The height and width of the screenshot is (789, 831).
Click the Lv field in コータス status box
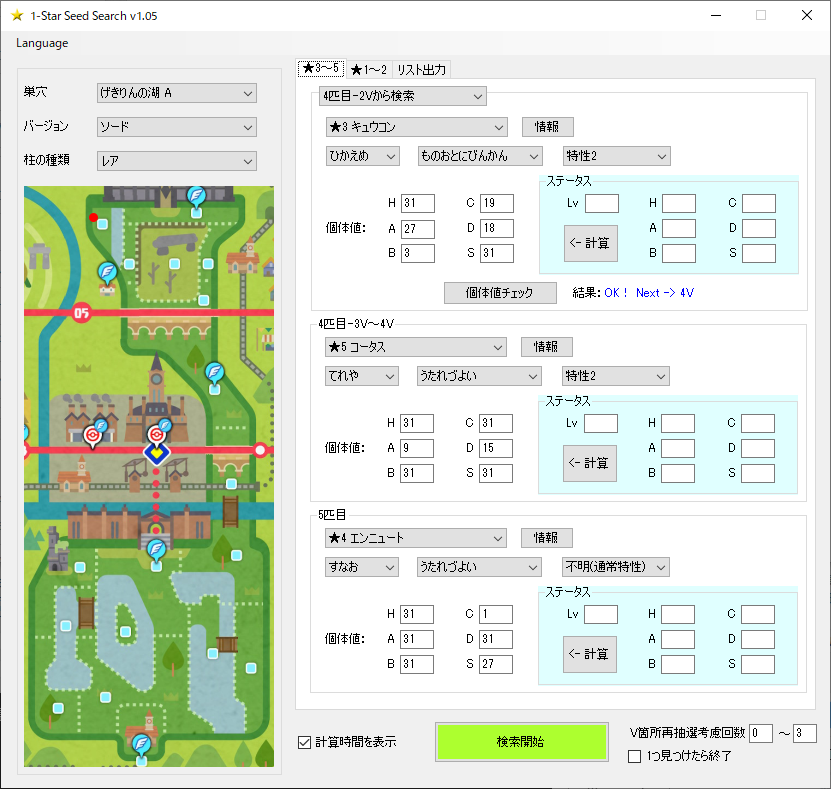pyautogui.click(x=601, y=423)
